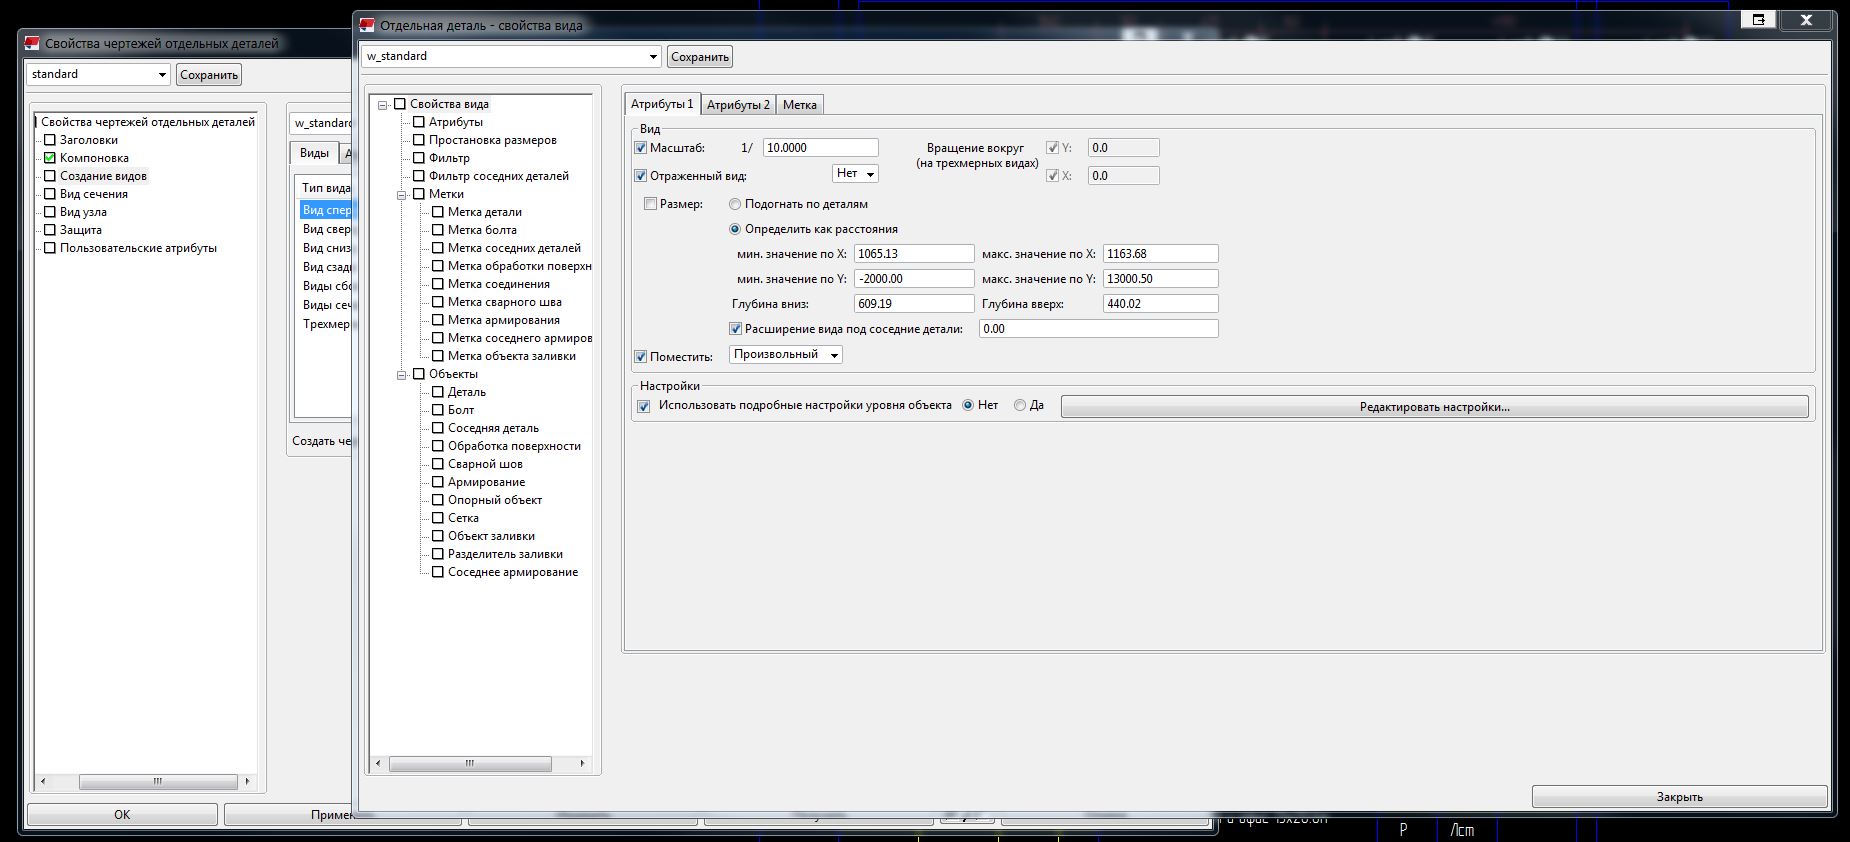
Task: Toggle Расширение вида под соседние детали checkbox
Action: click(736, 329)
